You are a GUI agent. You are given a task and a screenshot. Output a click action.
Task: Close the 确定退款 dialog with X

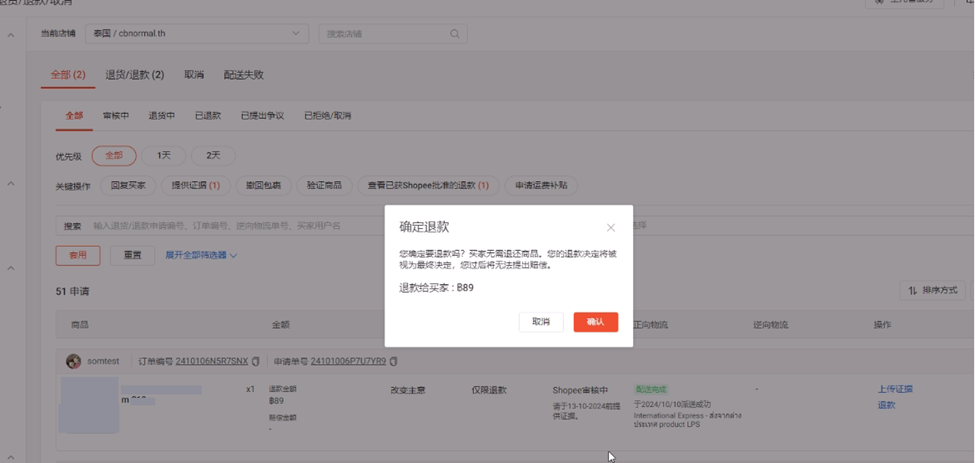pyautogui.click(x=611, y=228)
